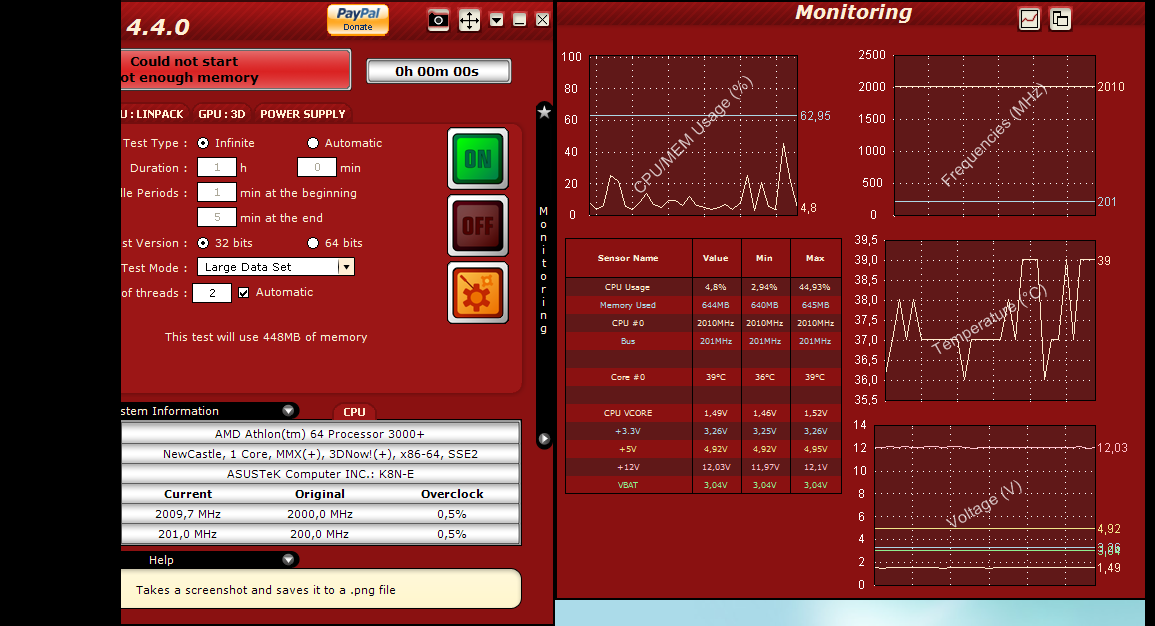The width and height of the screenshot is (1155, 626).
Task: Click the +3.3V sensor row
Action: (x=703, y=431)
